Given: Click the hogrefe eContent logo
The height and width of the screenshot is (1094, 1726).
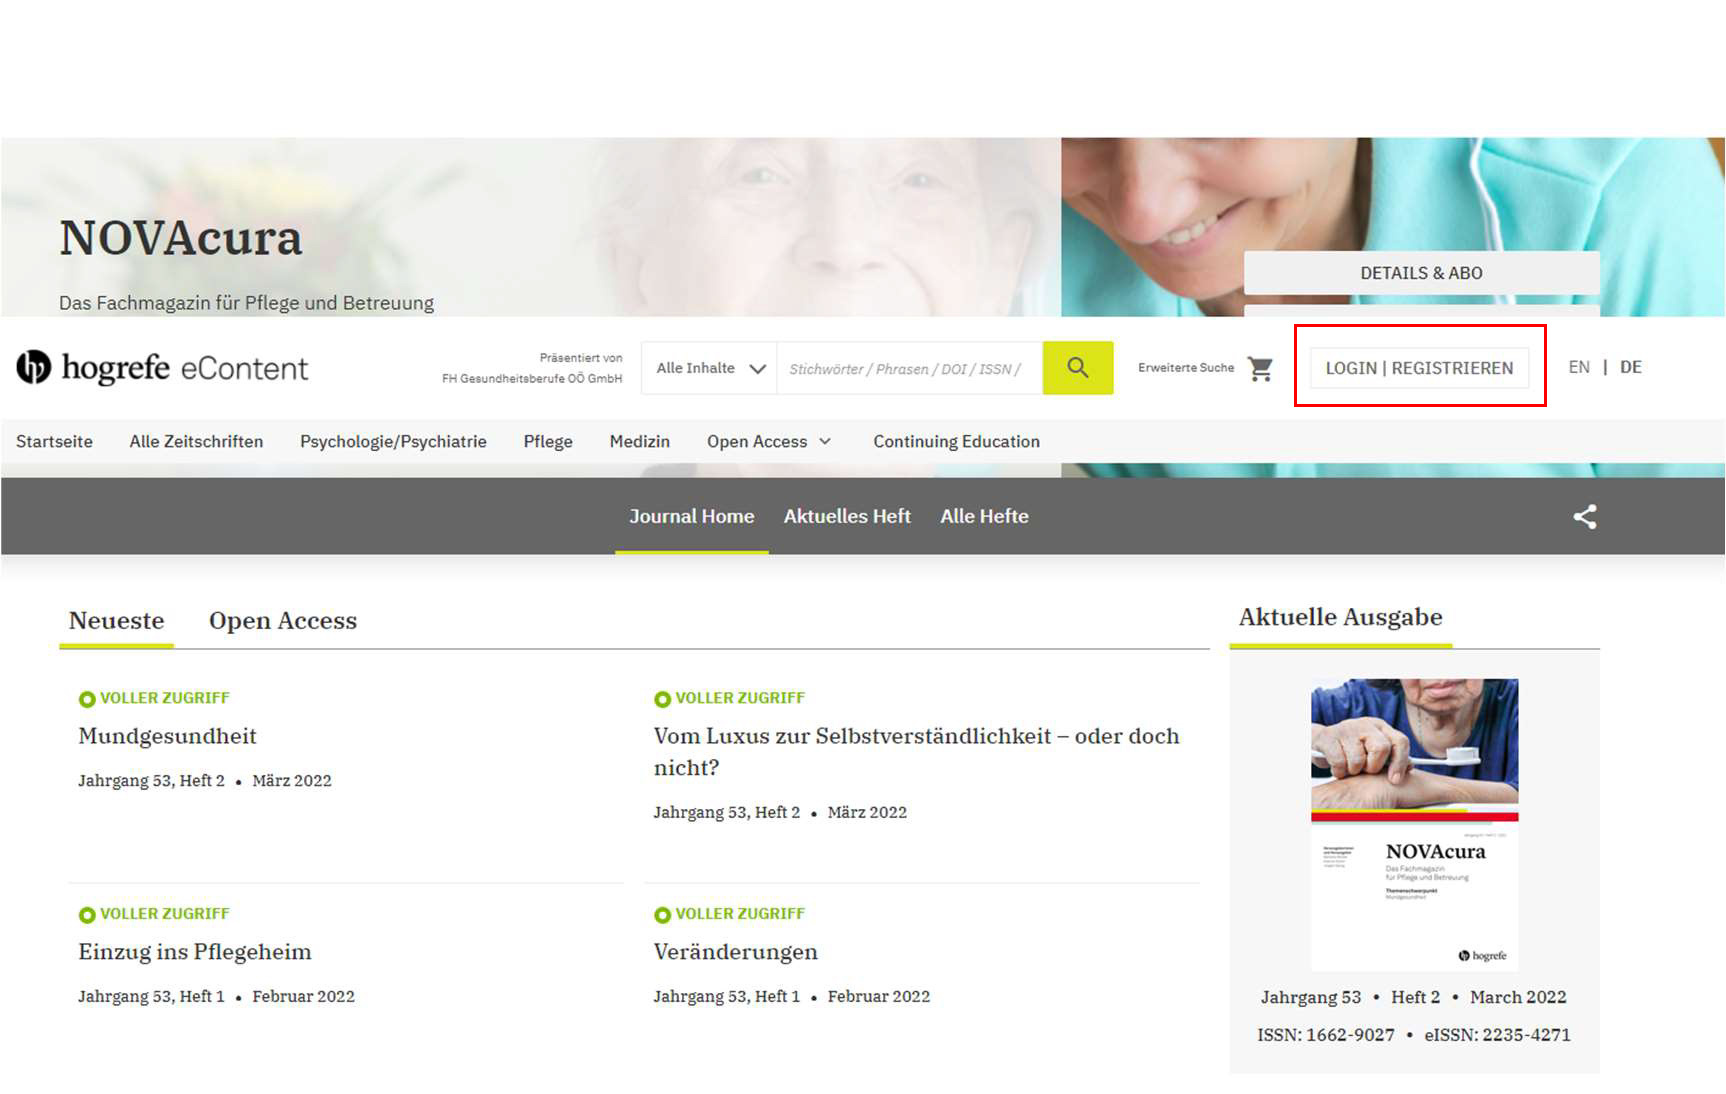Looking at the screenshot, I should pyautogui.click(x=162, y=368).
